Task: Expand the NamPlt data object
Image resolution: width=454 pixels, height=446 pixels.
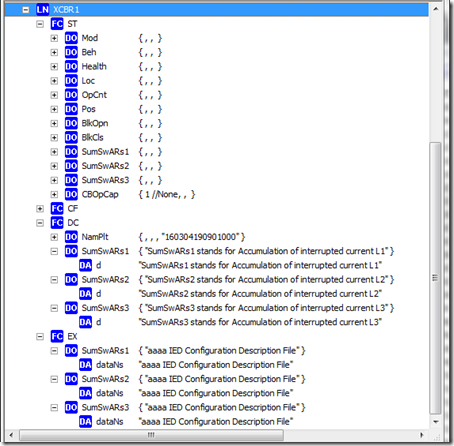Action: click(x=54, y=237)
